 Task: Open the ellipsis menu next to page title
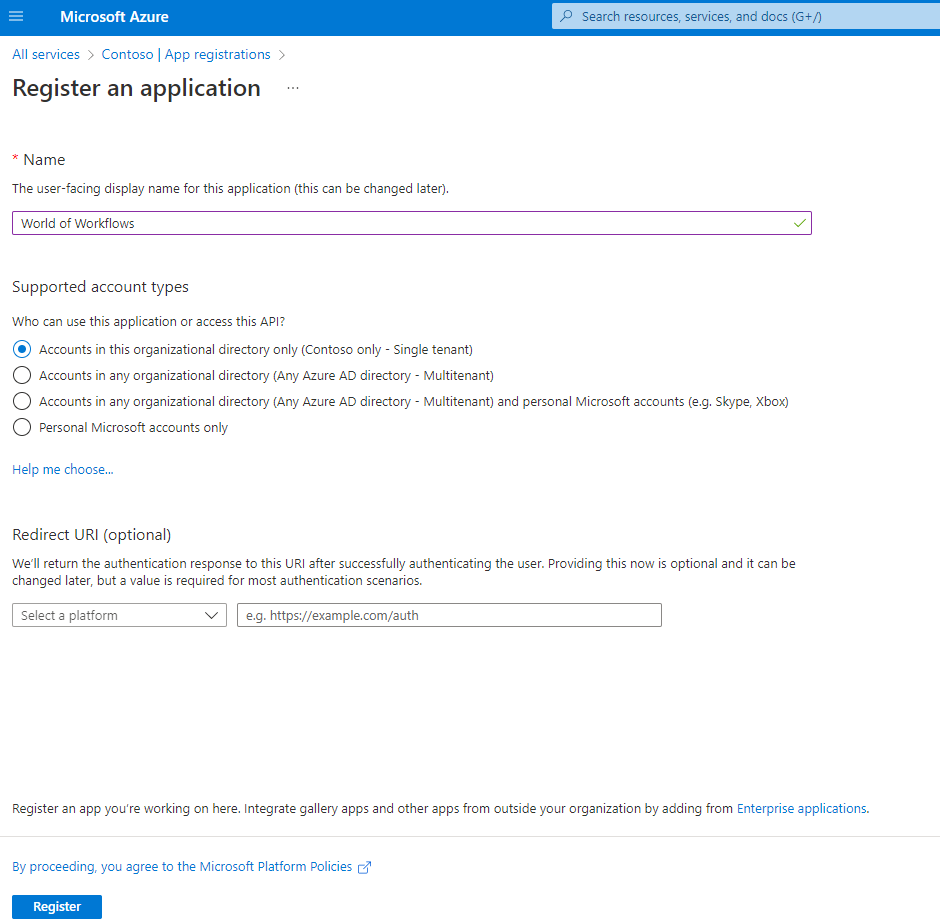coord(292,88)
